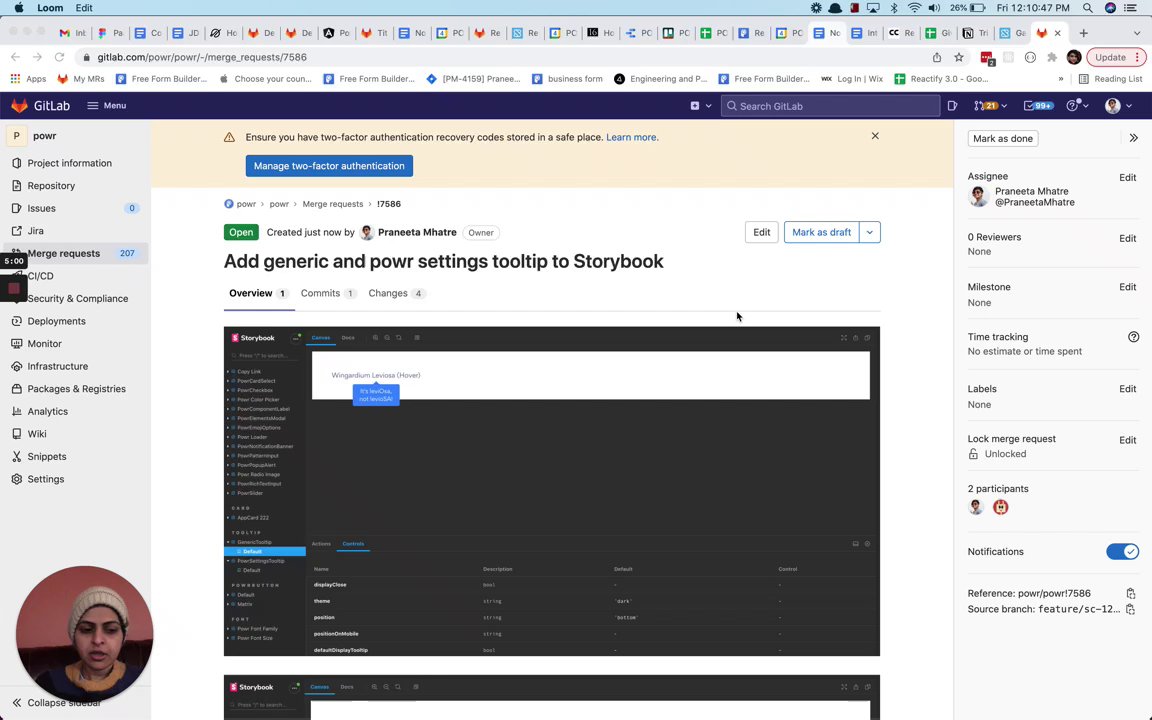Screen dimensions: 1152x720
Task: Open Snippets in sidebar
Action: 75,457
